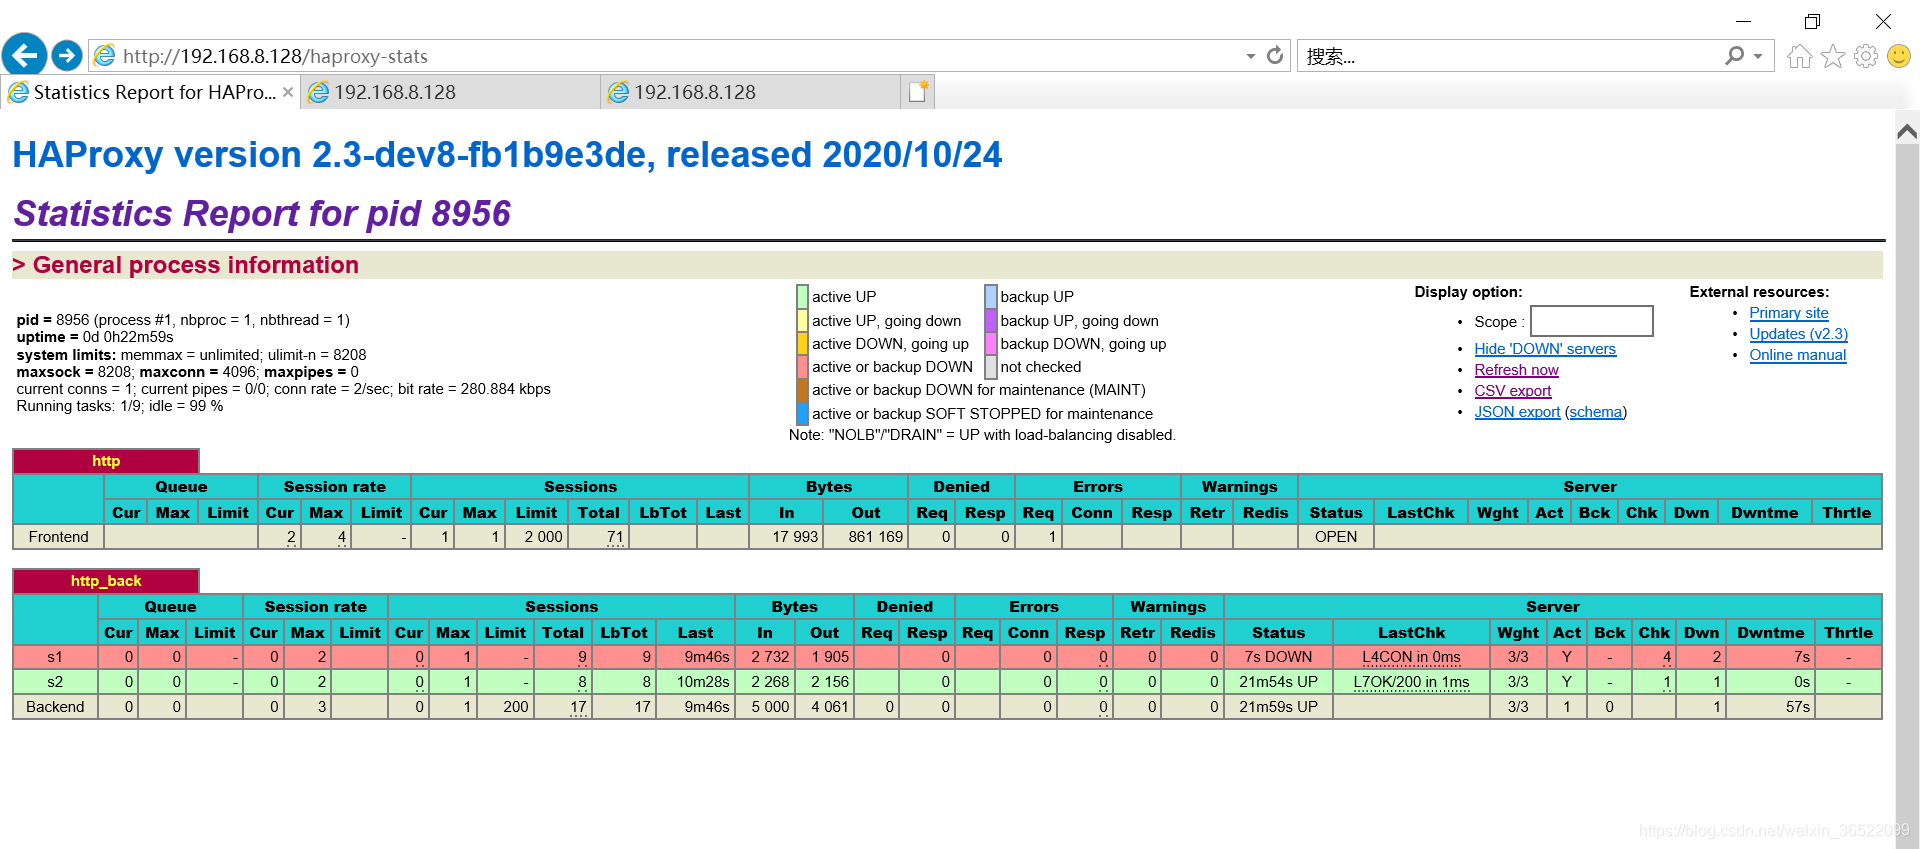Click the 21m59s UP Backend status cell

click(x=1278, y=707)
